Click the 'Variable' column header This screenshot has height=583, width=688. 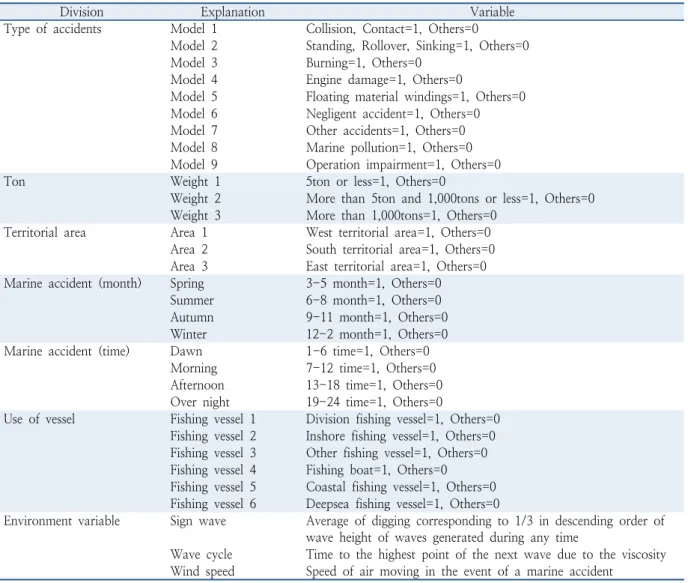492,12
